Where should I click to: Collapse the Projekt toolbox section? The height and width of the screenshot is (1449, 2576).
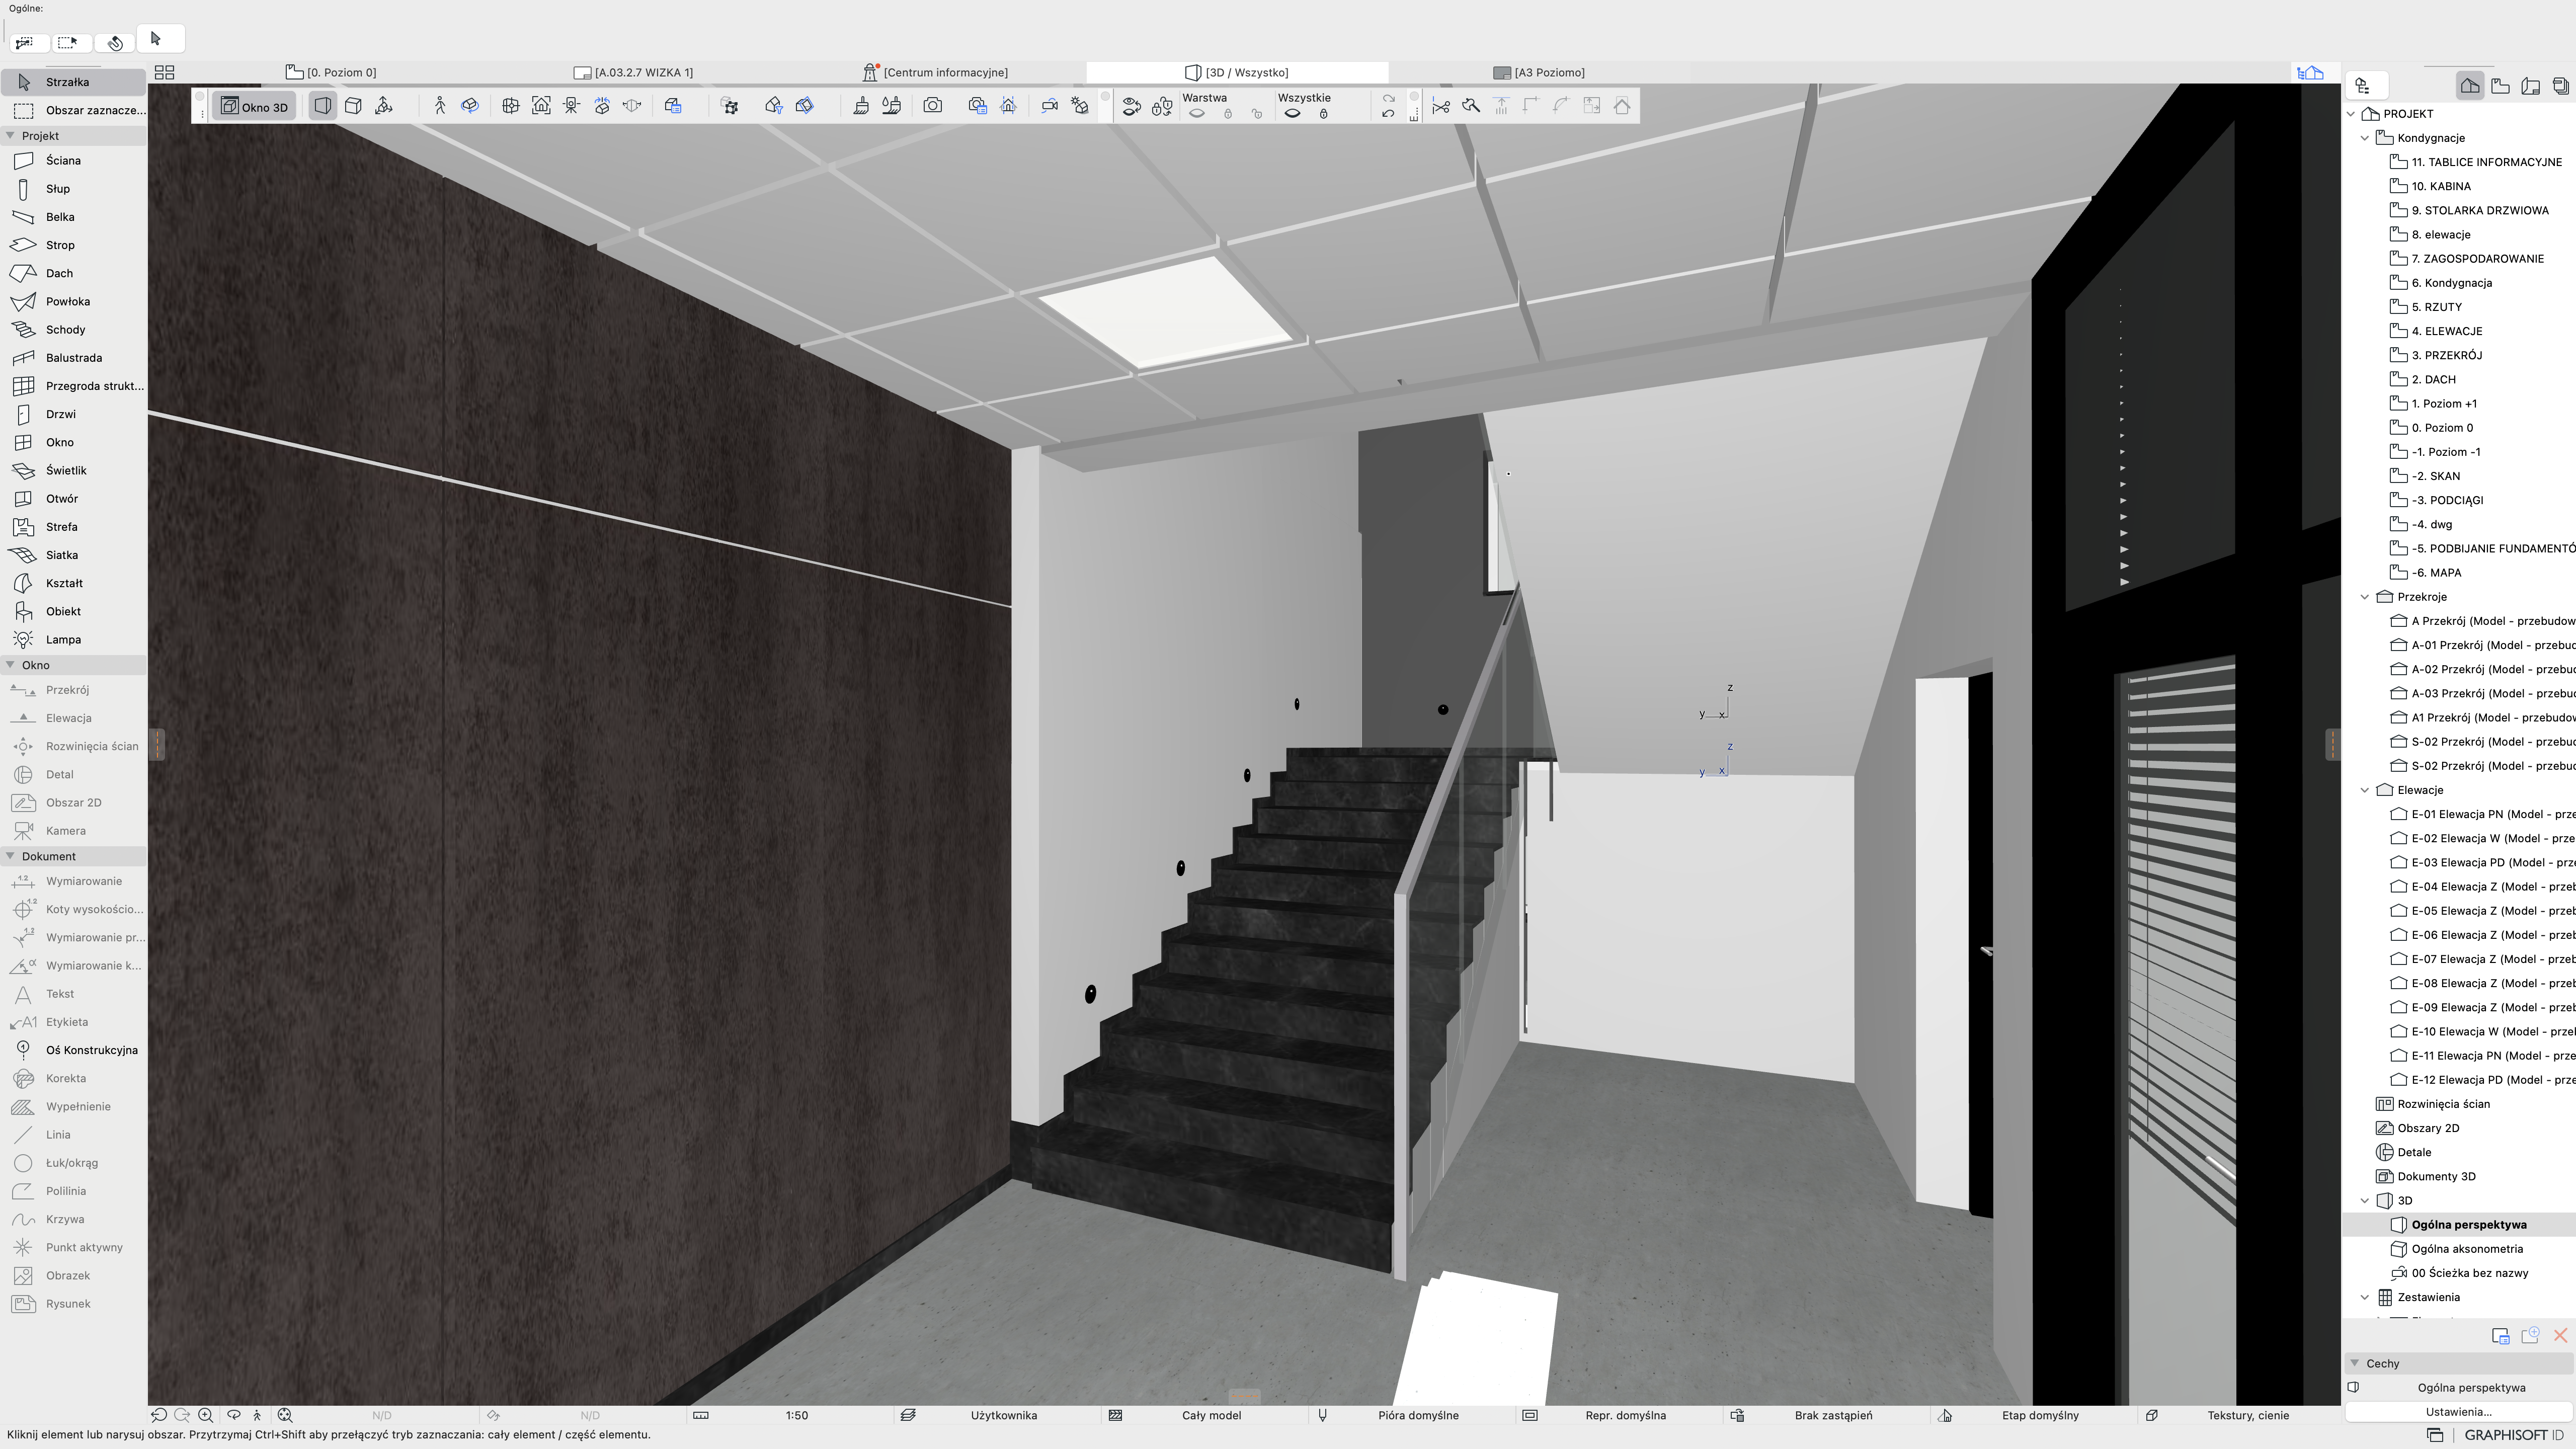click(10, 136)
